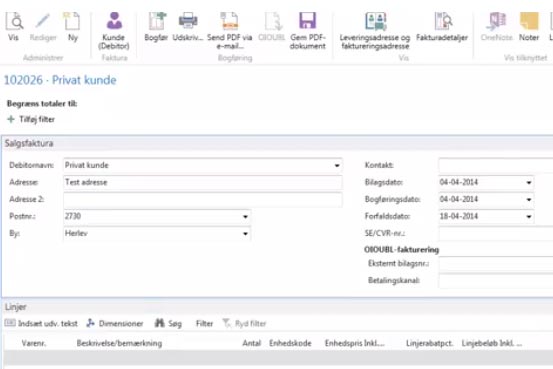Open Kunde (Debitor) card icon
Screen dimensions: 553x369
pos(114,21)
